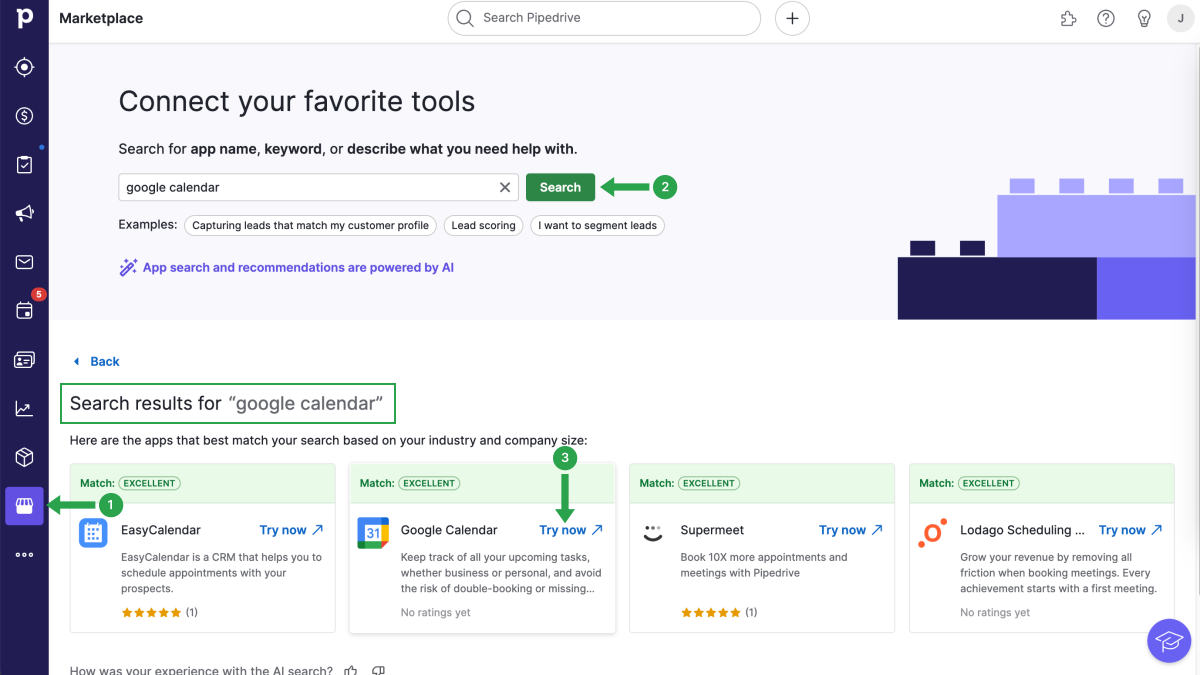Open the graduation cap academy button

1169,640
